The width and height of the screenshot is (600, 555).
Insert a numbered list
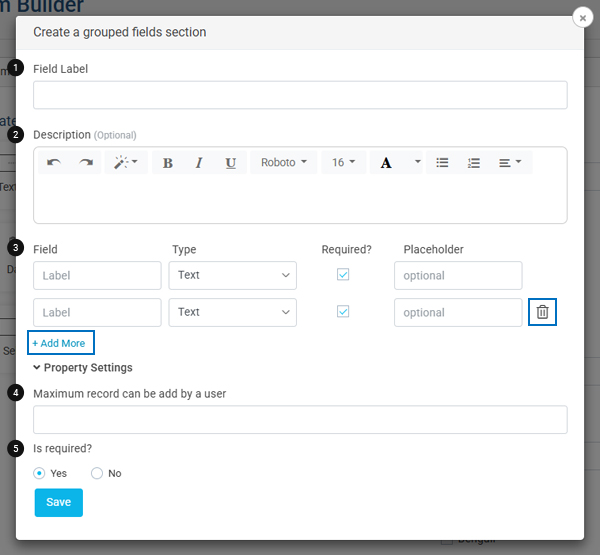point(474,163)
